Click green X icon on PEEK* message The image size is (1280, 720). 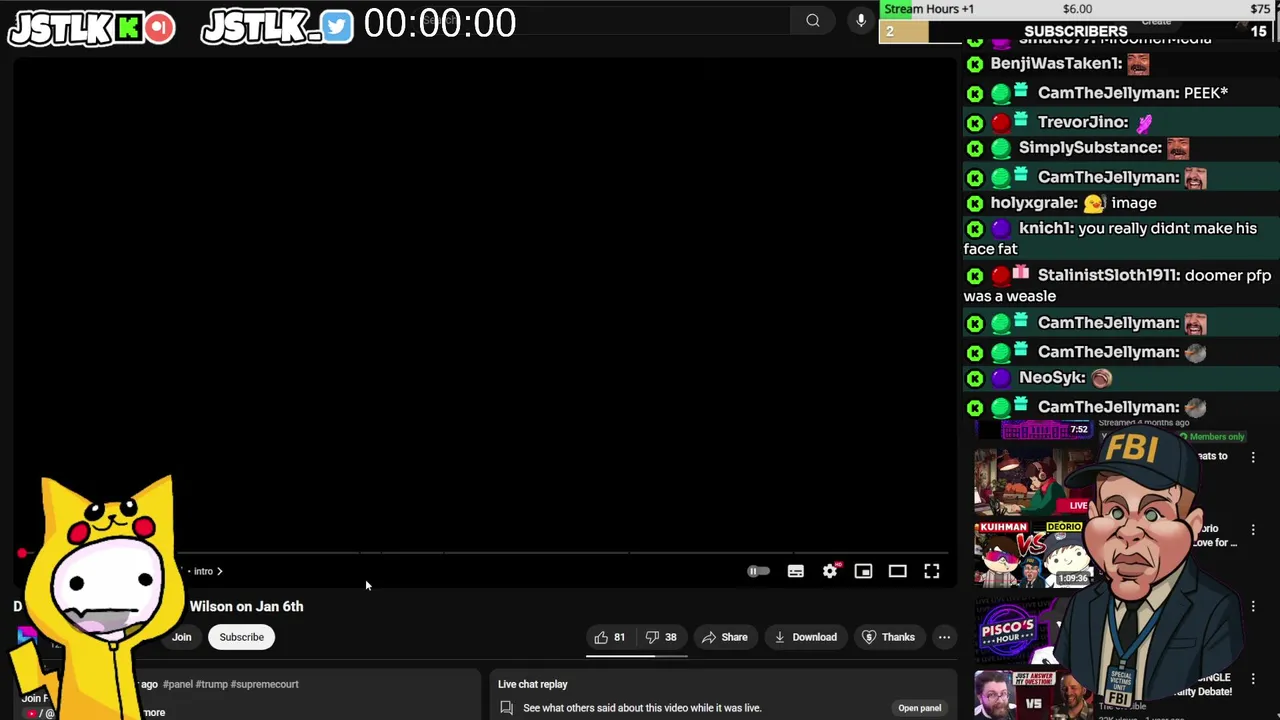975,94
